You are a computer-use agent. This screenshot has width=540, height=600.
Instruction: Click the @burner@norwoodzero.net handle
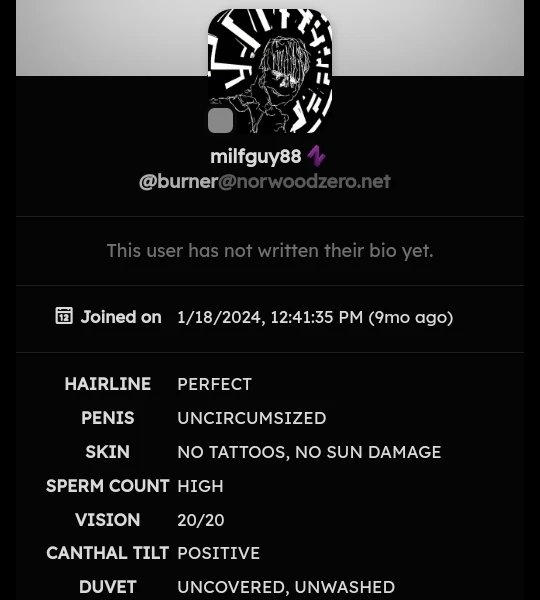(265, 181)
